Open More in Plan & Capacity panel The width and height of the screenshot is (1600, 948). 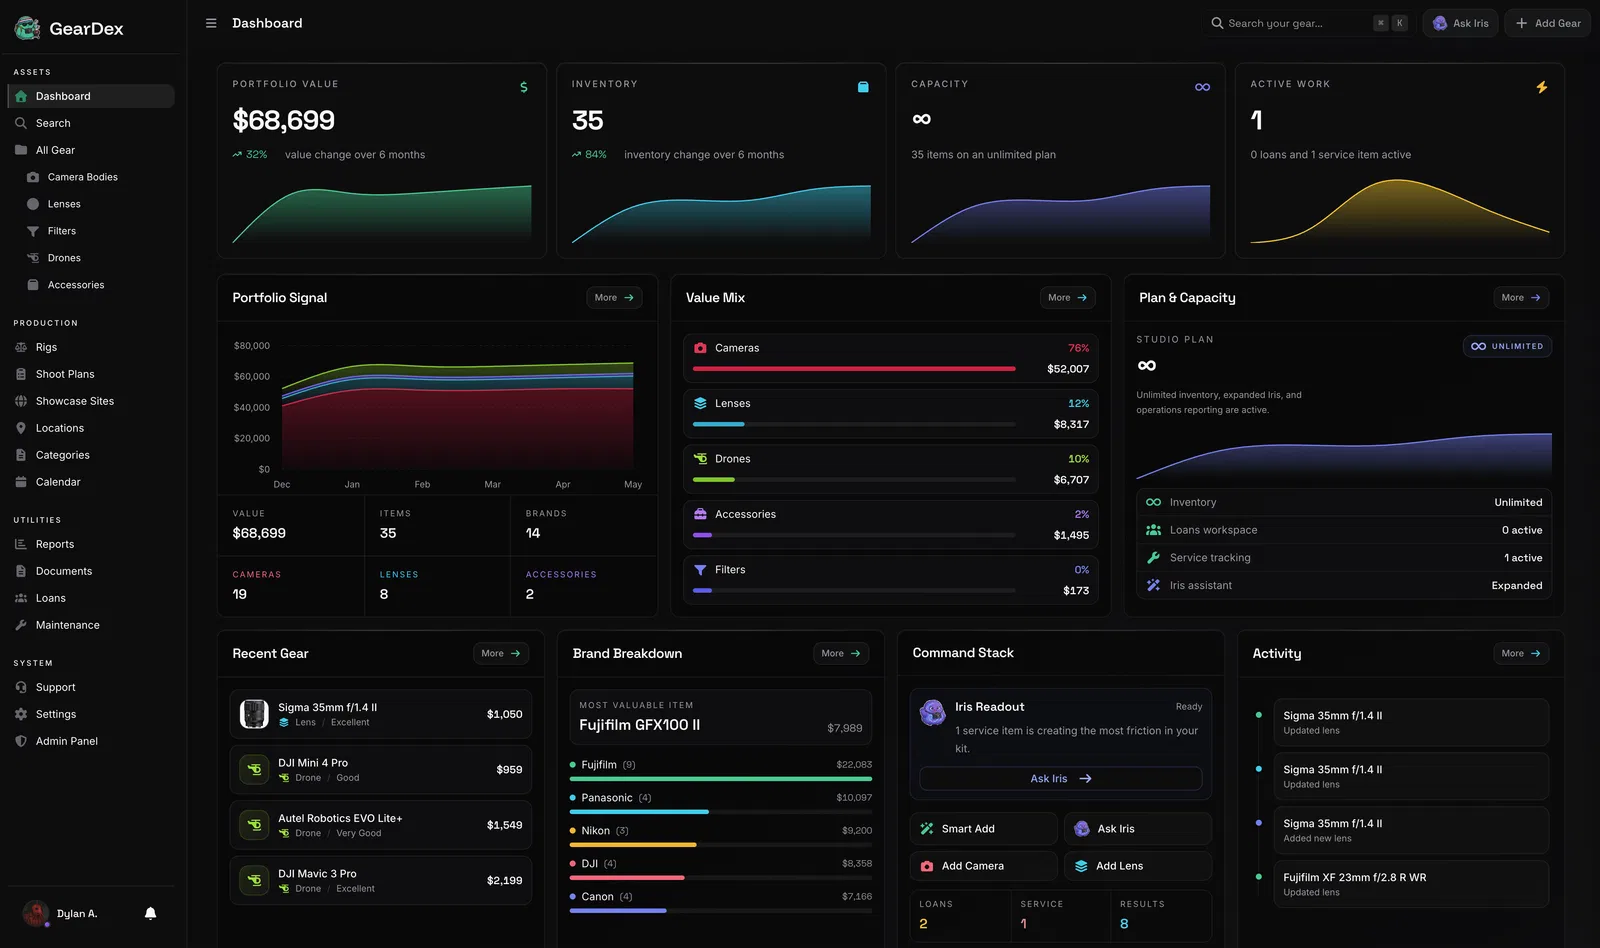(1521, 298)
